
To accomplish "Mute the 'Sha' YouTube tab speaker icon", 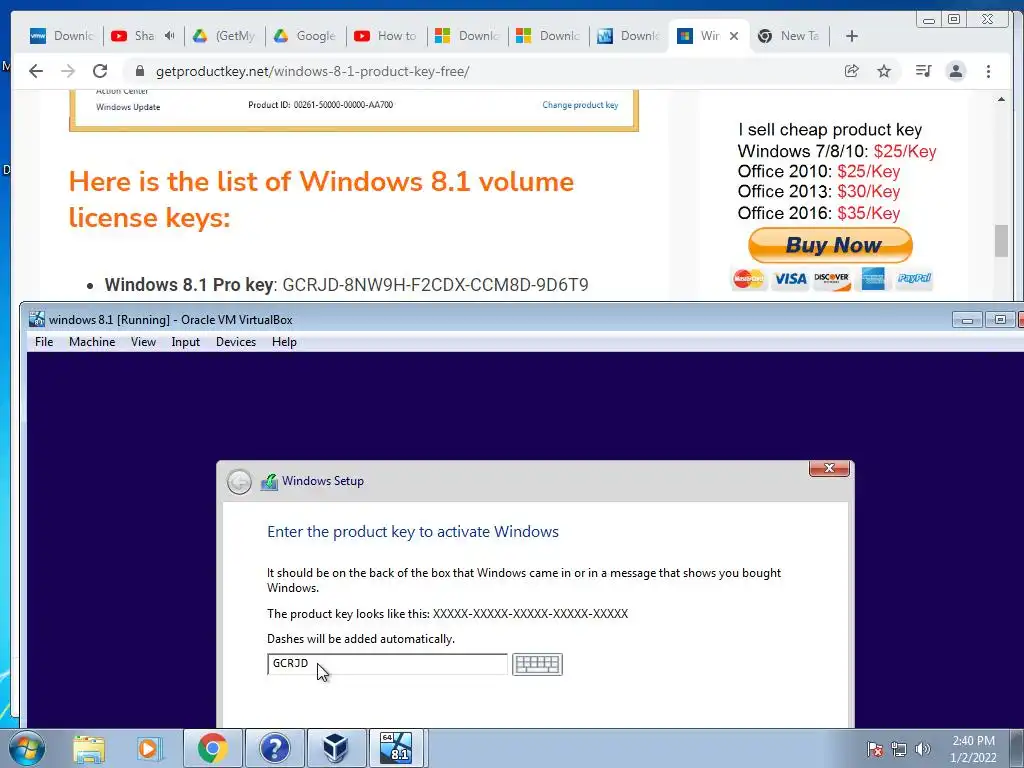I will pos(170,36).
